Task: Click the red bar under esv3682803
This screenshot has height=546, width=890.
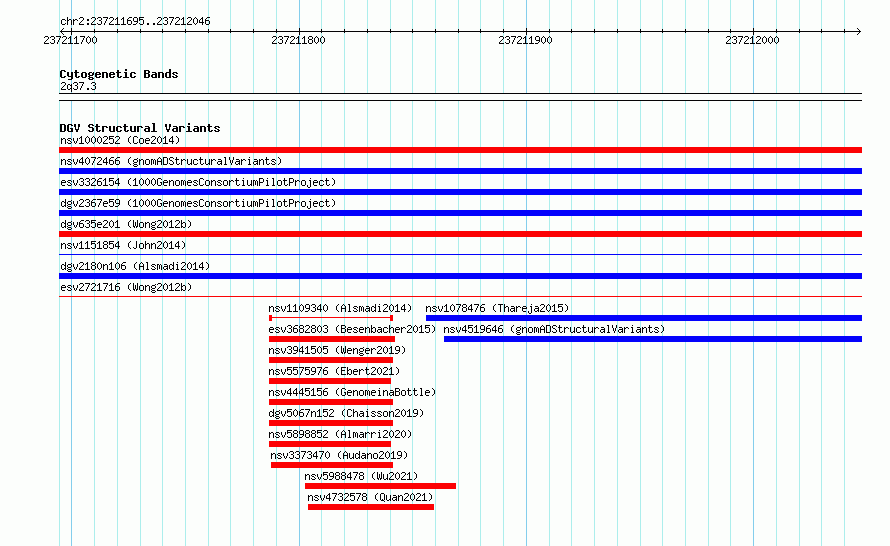Action: (332, 339)
